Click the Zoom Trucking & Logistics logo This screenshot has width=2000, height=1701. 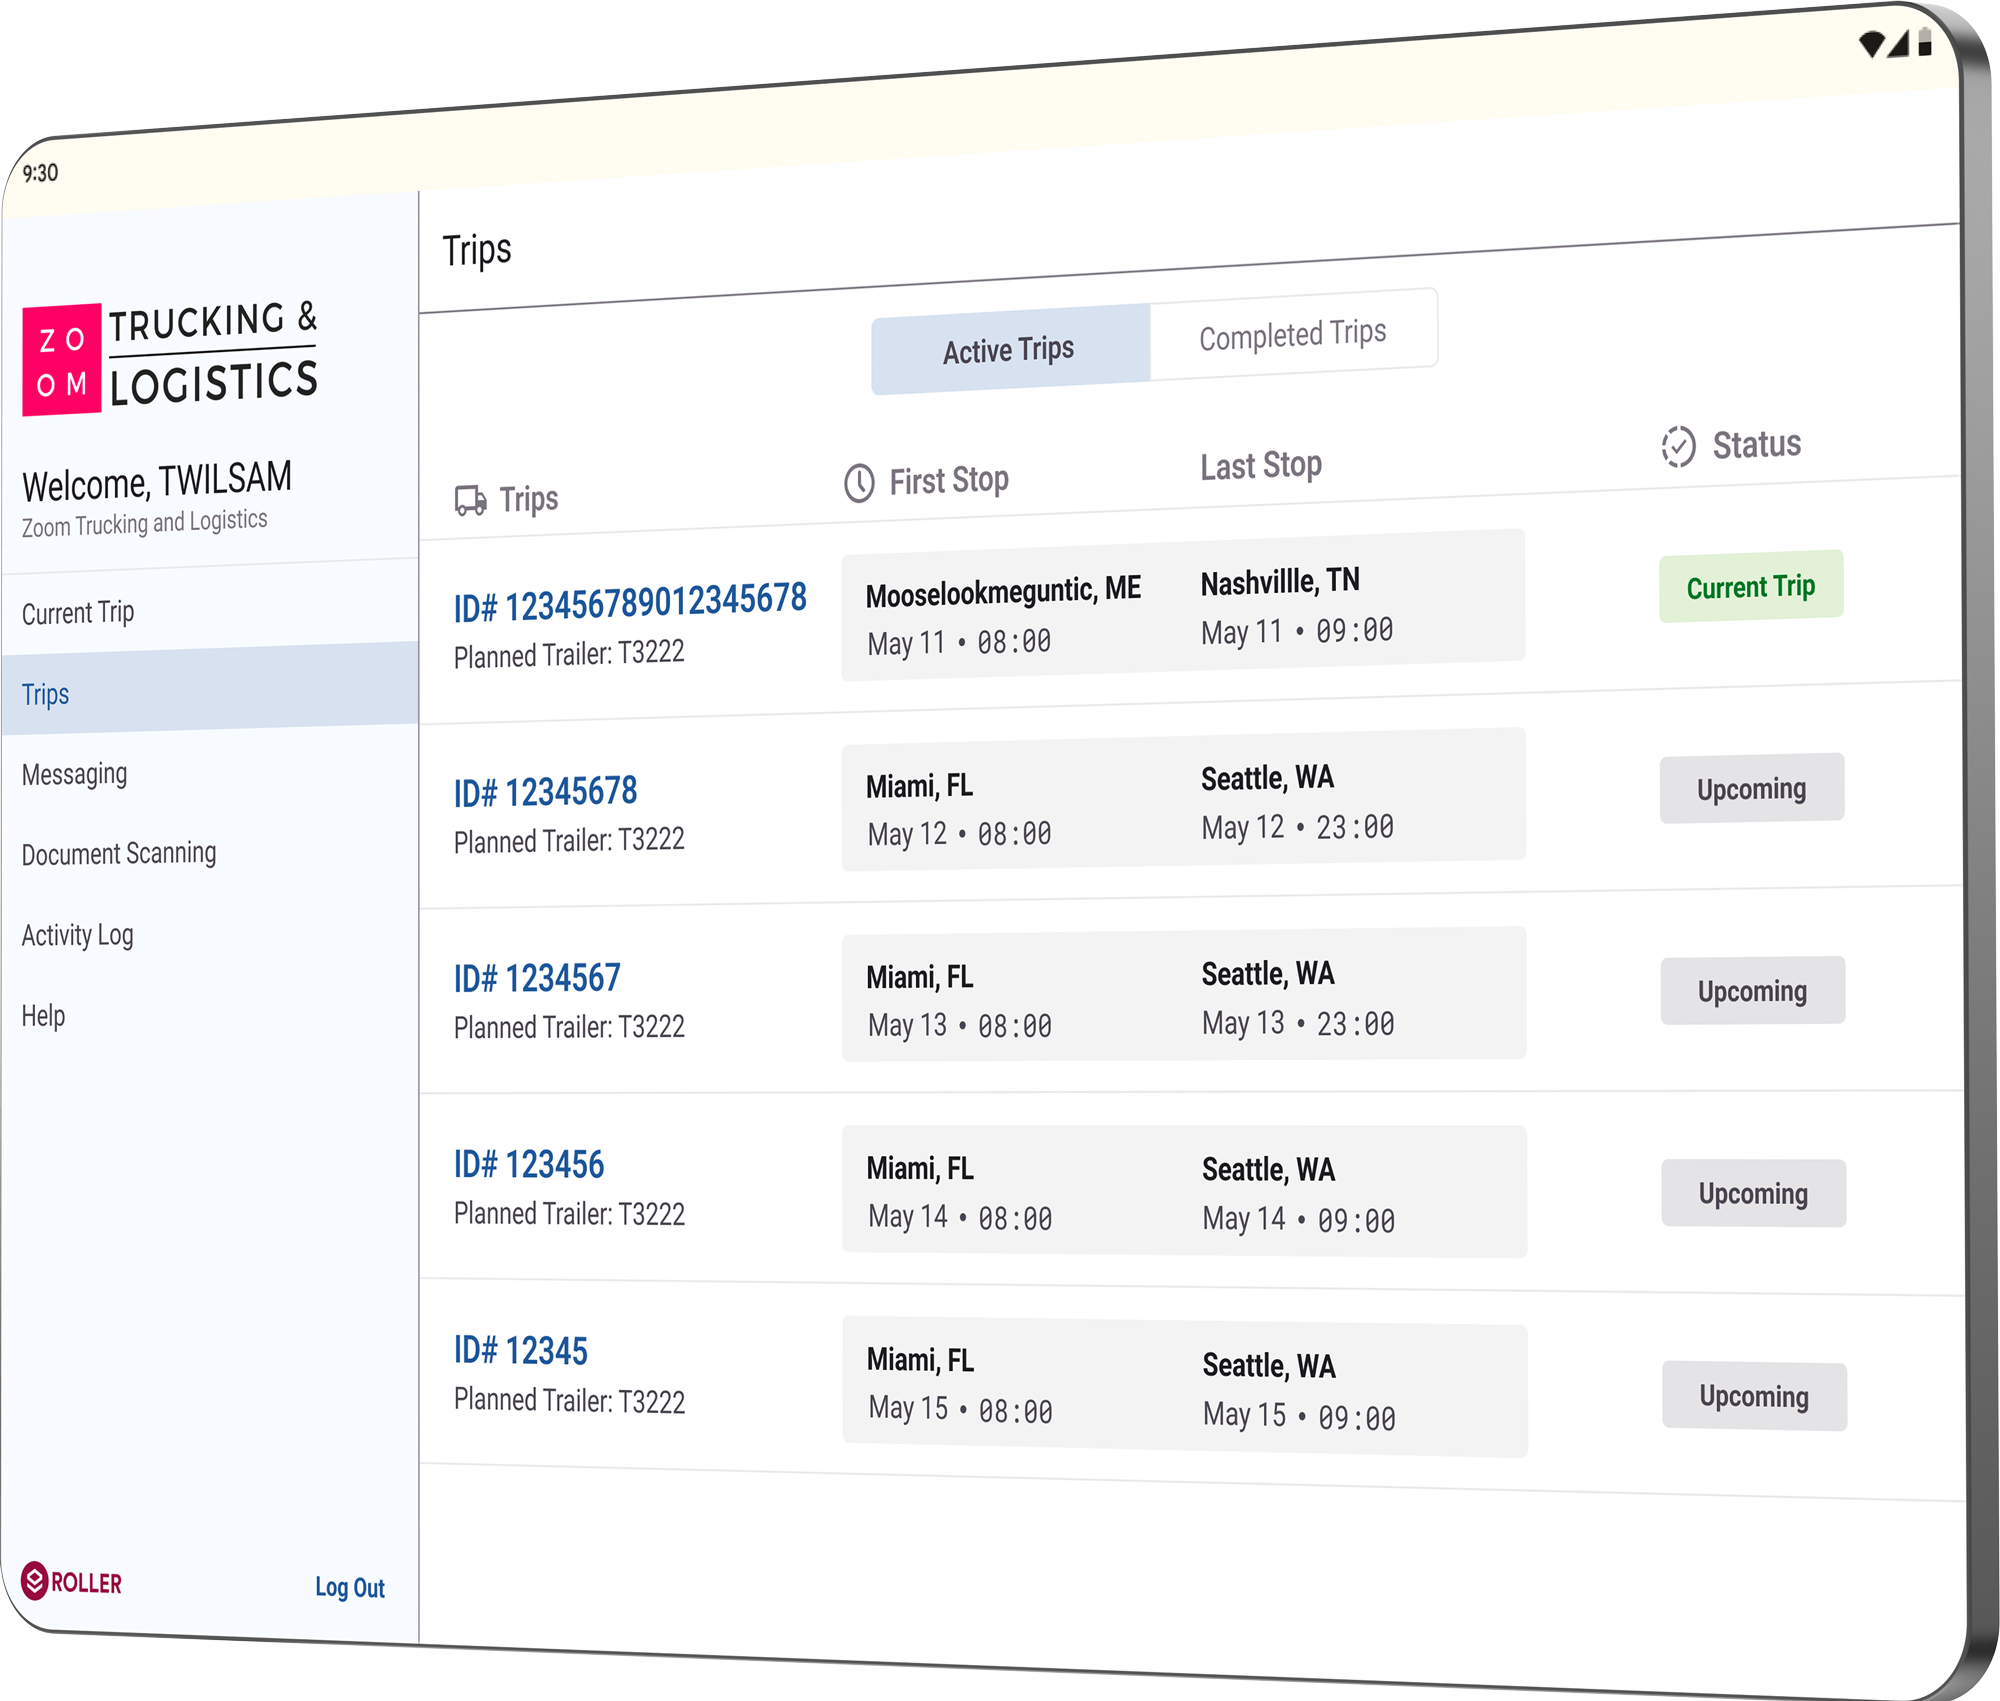(170, 358)
